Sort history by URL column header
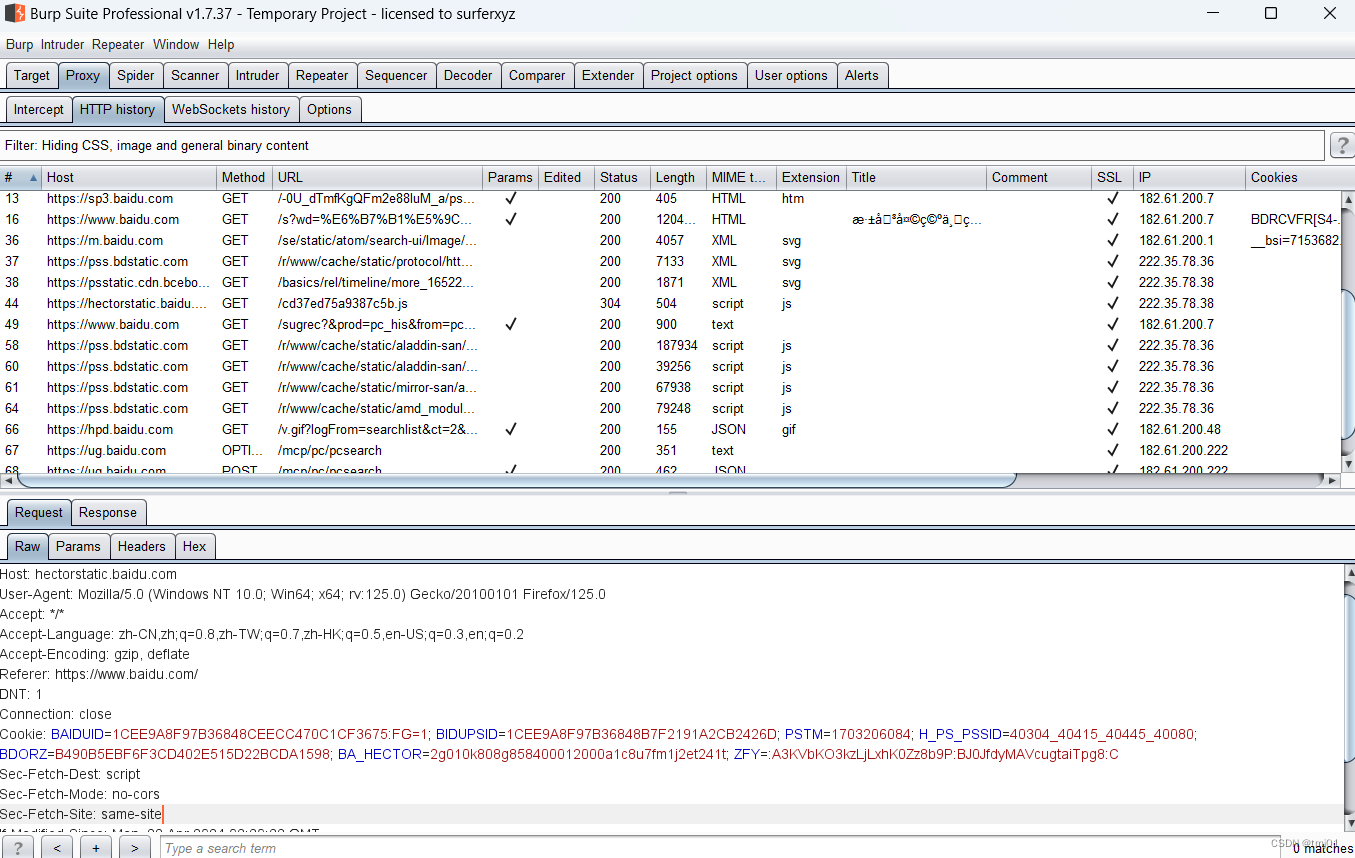This screenshot has width=1355, height=858. click(x=378, y=177)
